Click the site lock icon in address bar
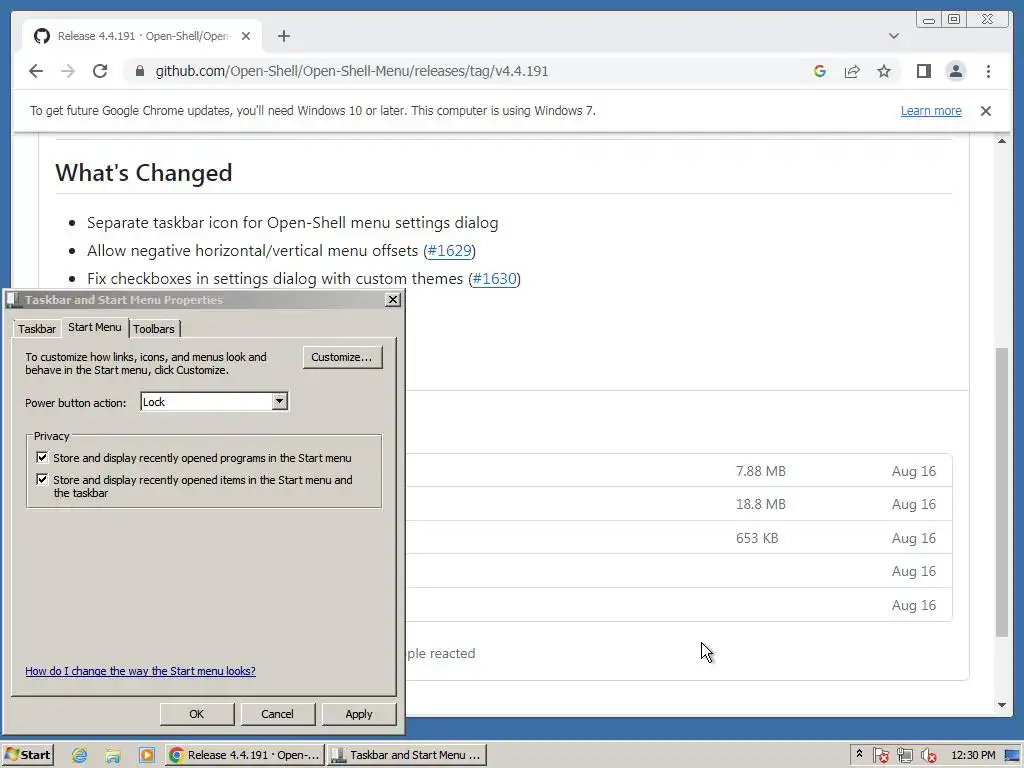Viewport: 1024px width, 768px height. click(140, 71)
